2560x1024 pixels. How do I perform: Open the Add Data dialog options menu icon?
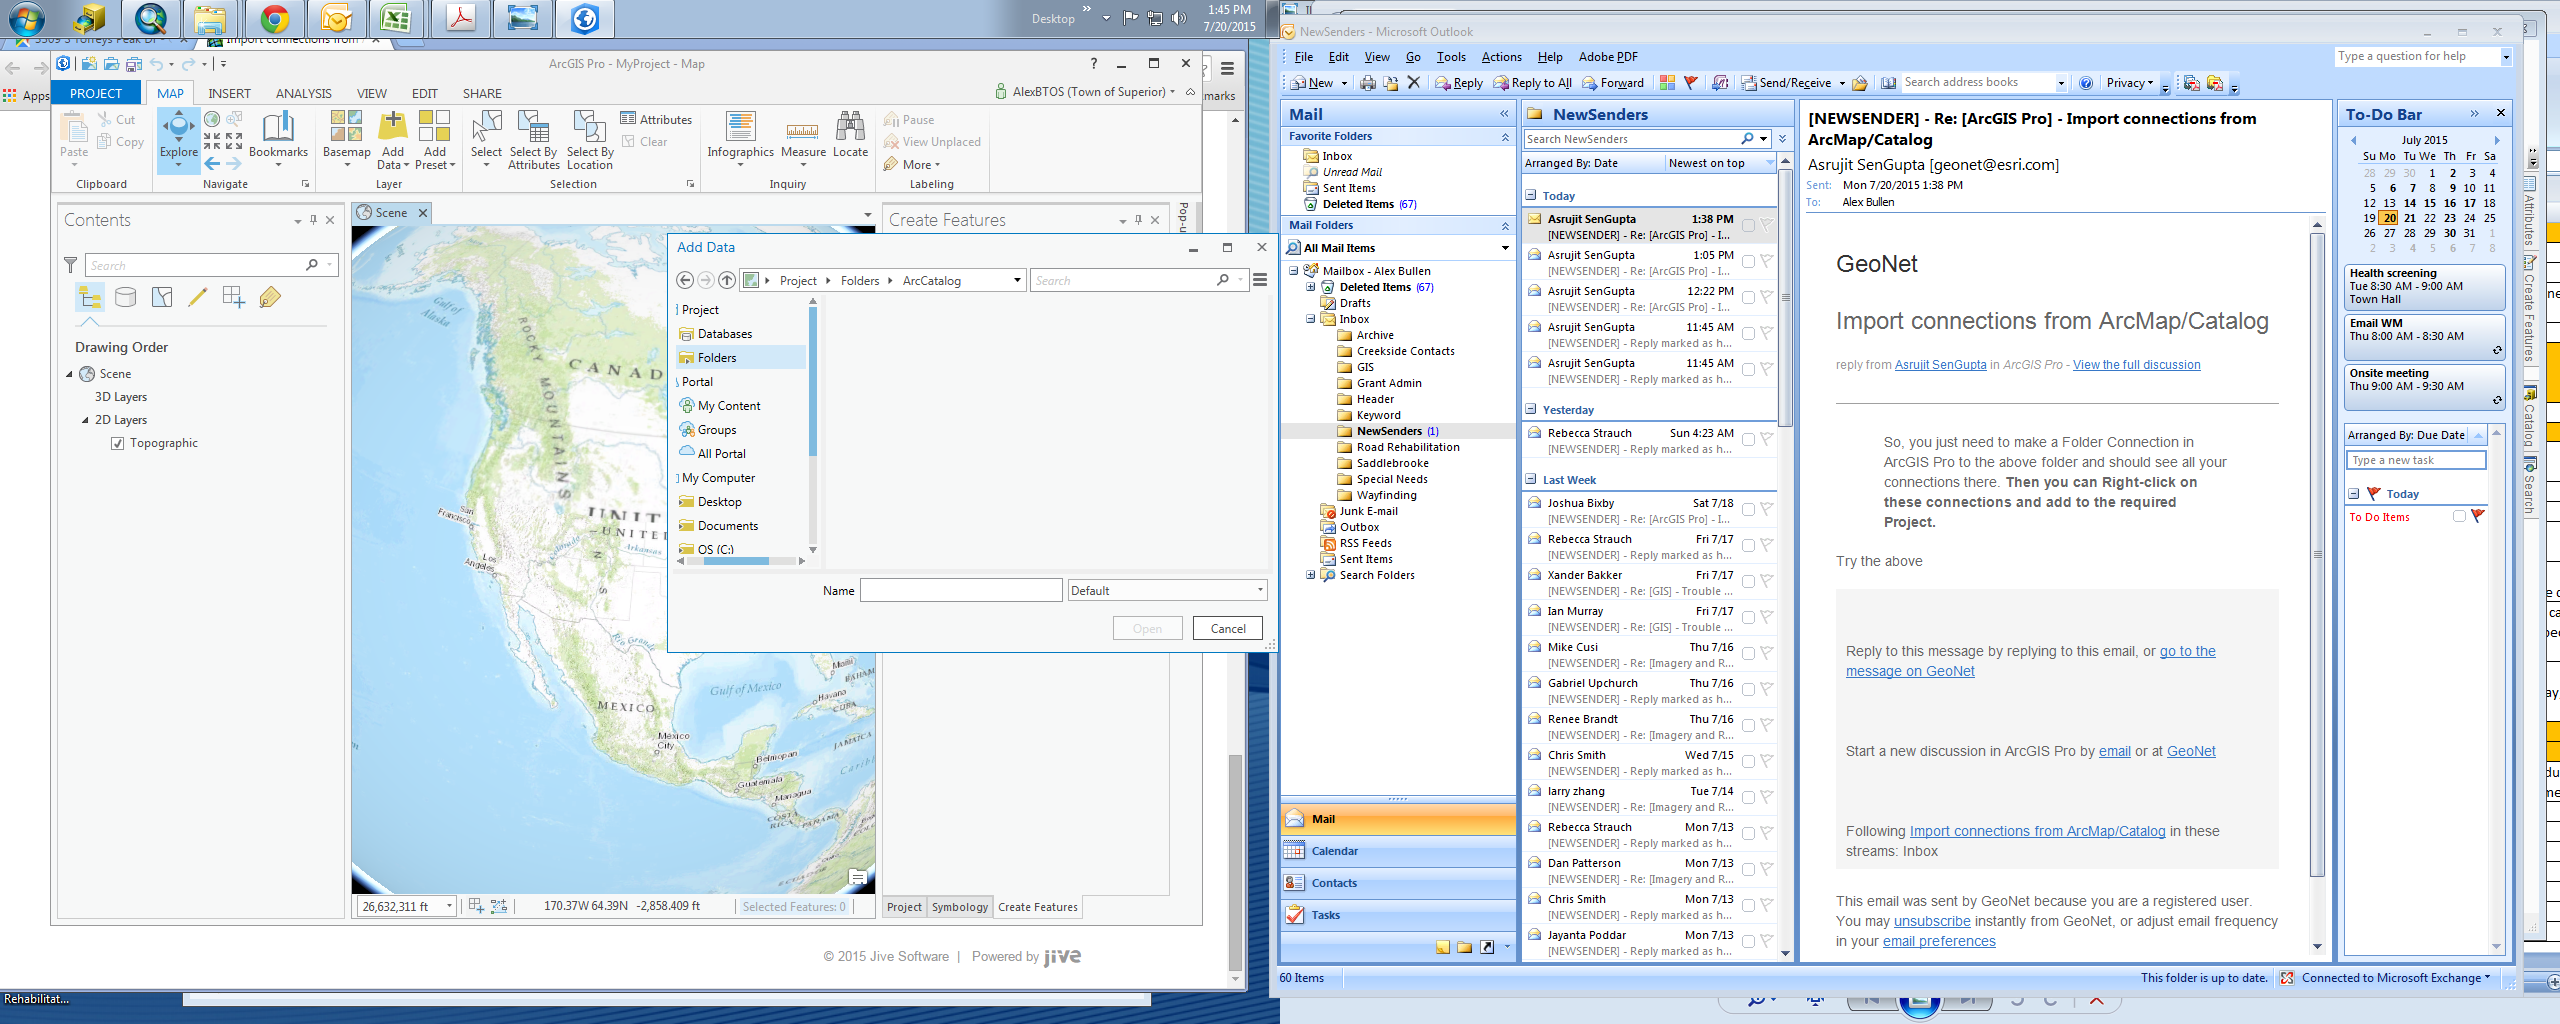(x=1260, y=280)
